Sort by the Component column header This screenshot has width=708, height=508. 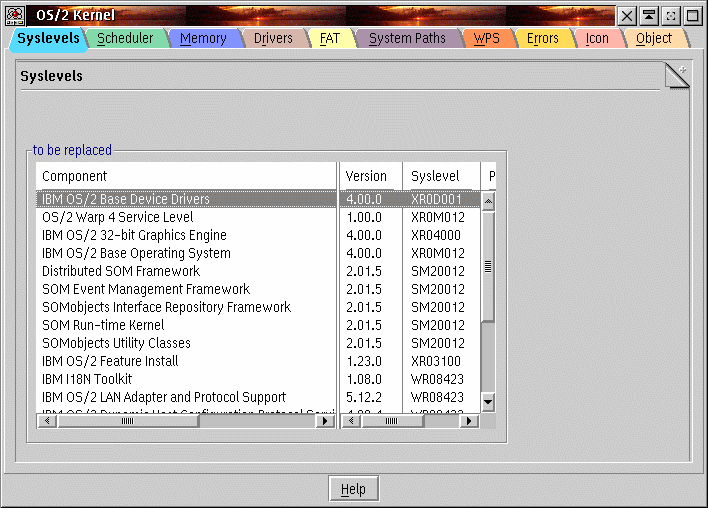coord(187,176)
